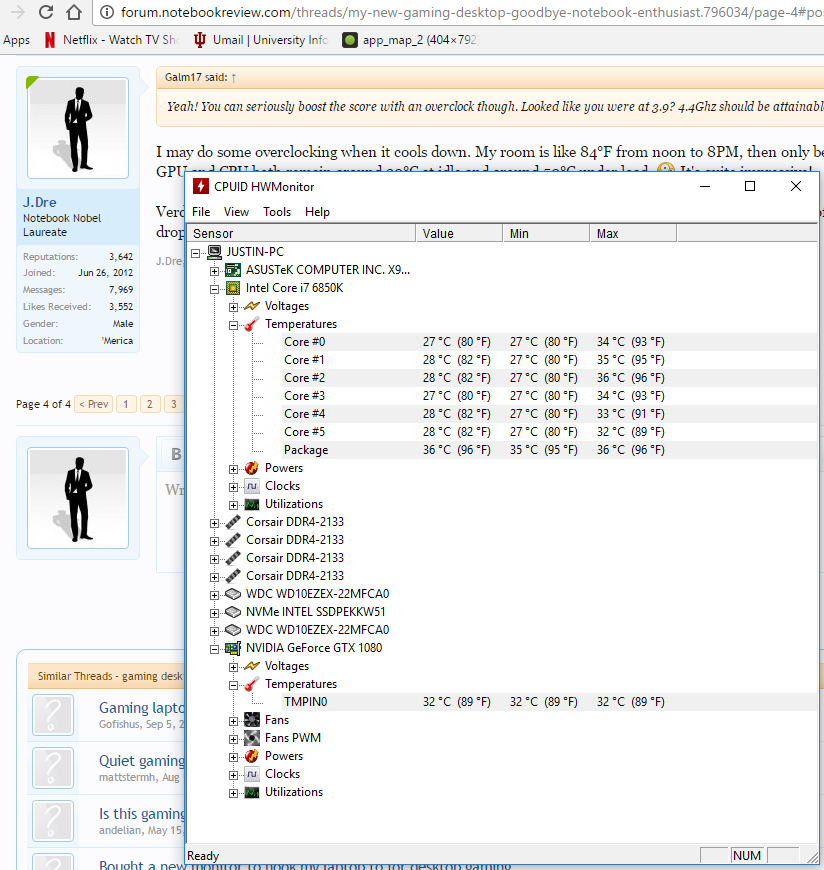The width and height of the screenshot is (824, 870).
Task: Click the GPU Clocks icon
Action: [252, 774]
